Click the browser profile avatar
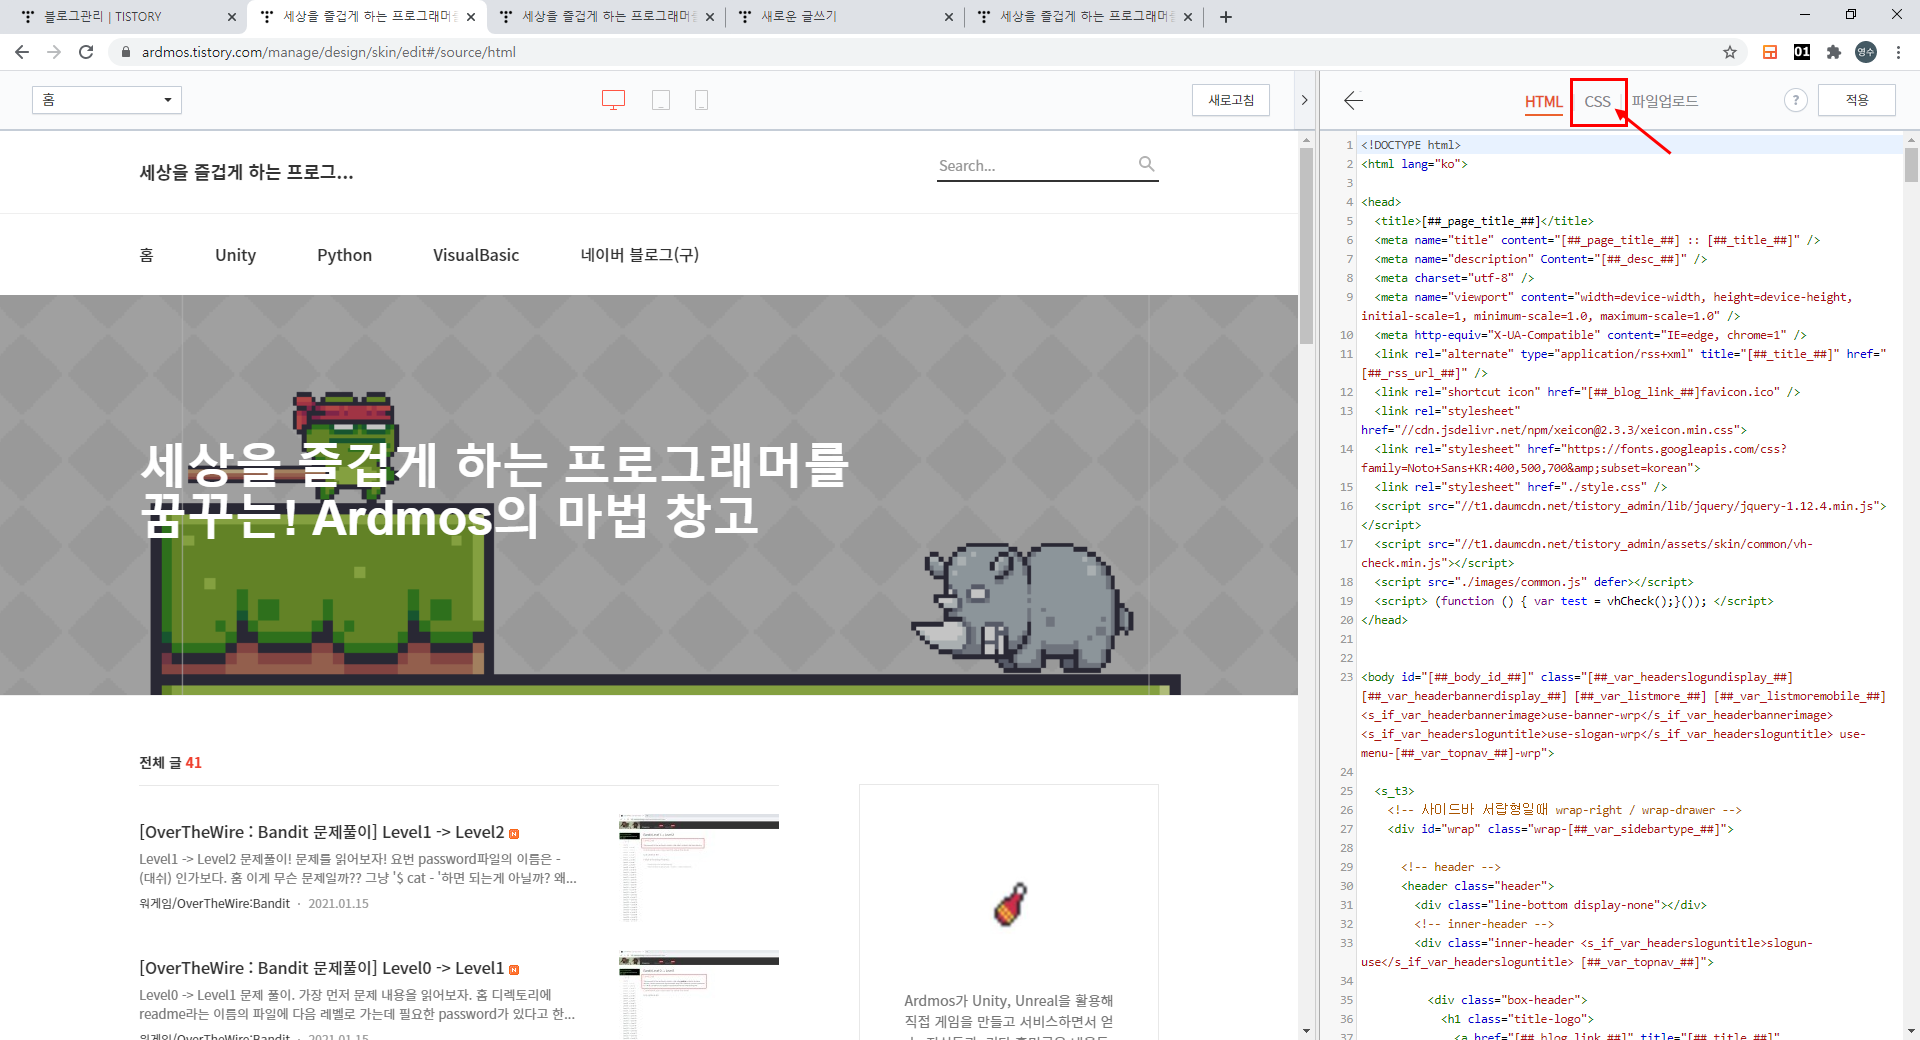Screen dimensions: 1920x1040 (1866, 52)
